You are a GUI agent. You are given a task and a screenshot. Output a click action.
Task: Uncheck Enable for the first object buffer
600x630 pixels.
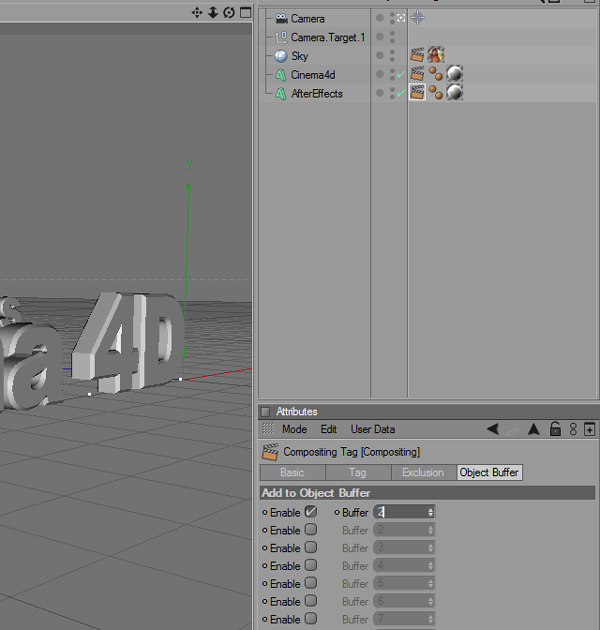coord(311,511)
